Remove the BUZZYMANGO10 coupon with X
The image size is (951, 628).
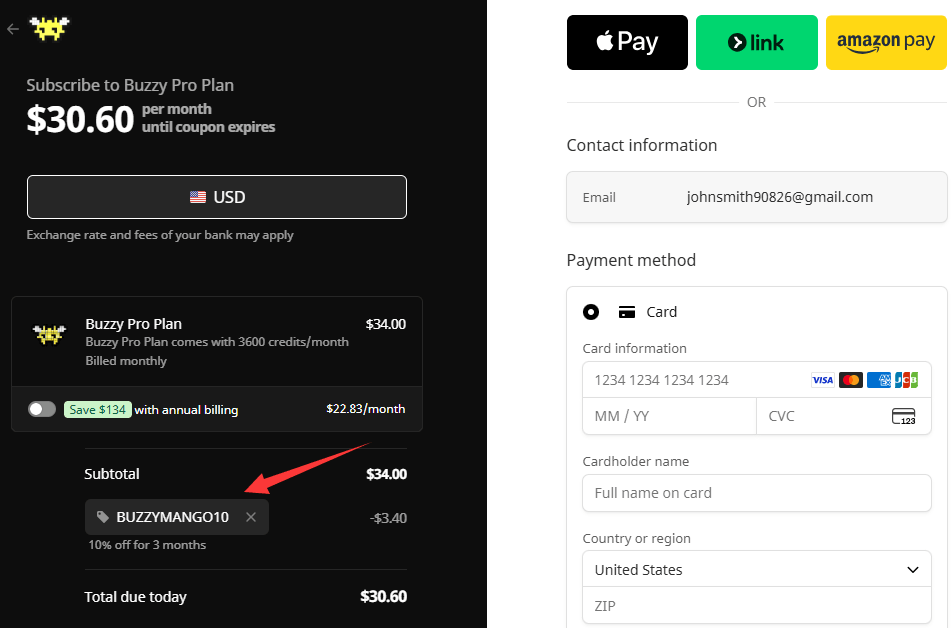click(x=251, y=517)
